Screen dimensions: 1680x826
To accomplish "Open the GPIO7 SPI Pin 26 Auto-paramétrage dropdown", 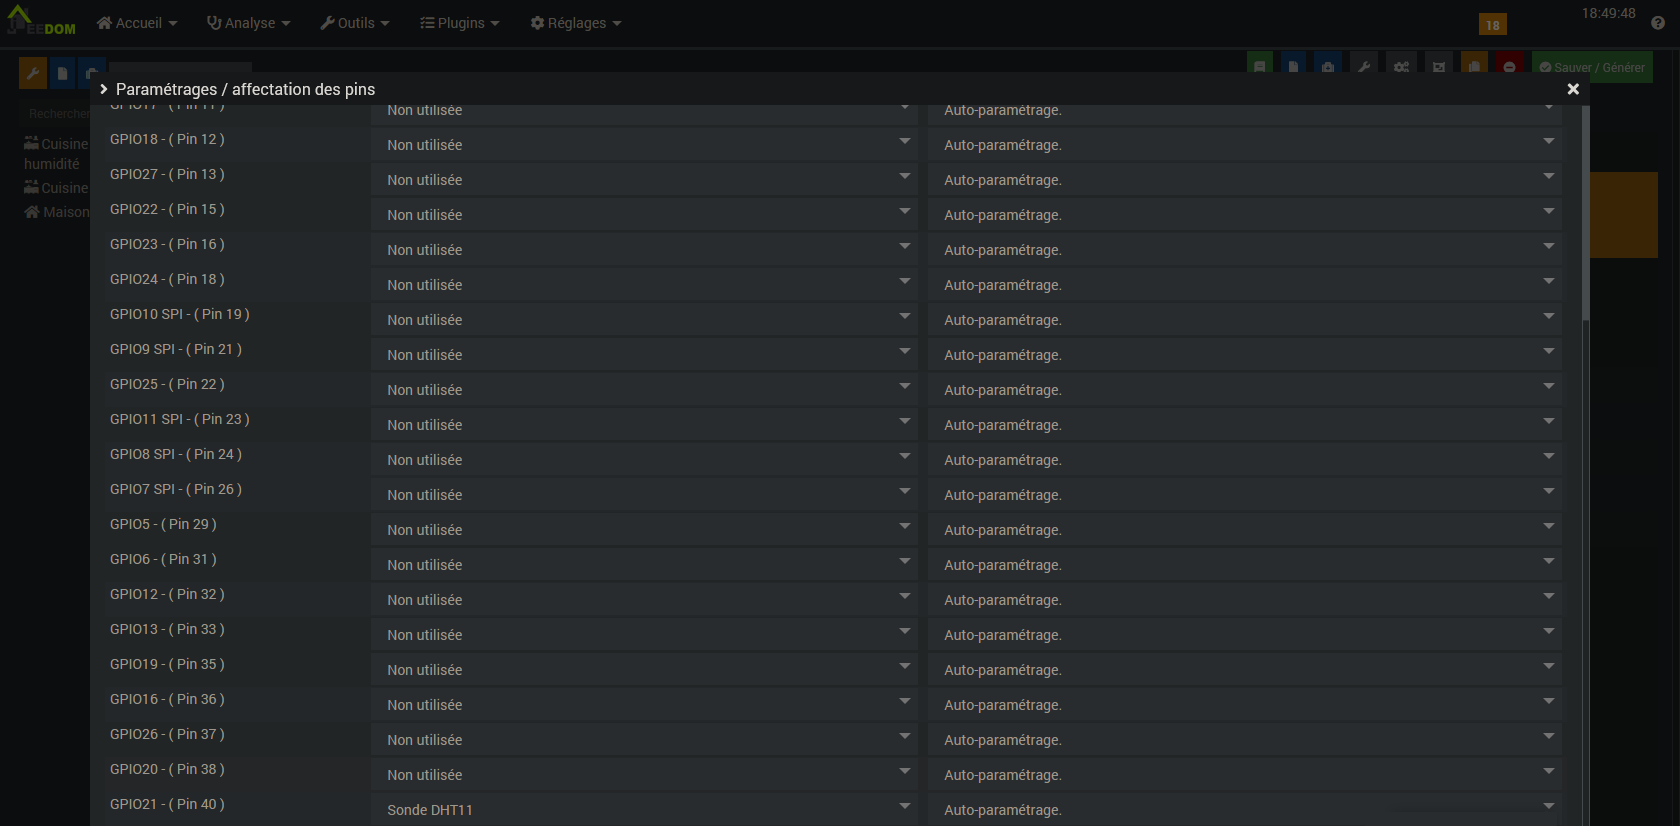I will coord(1245,495).
